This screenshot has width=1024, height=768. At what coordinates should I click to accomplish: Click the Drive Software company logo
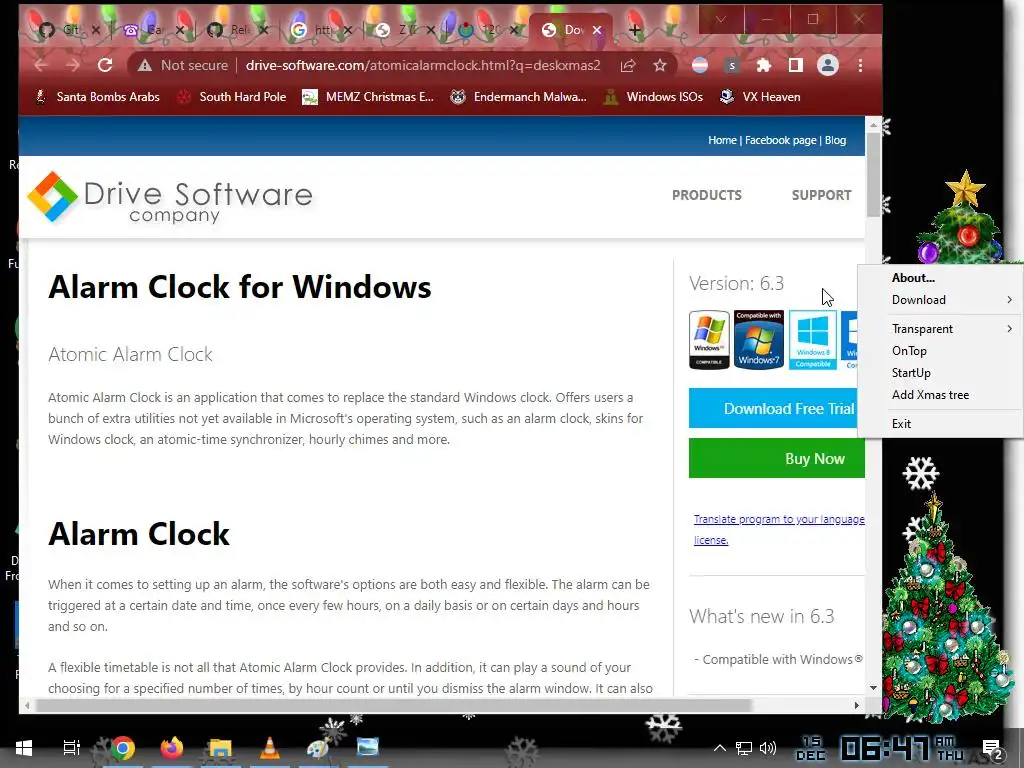170,197
